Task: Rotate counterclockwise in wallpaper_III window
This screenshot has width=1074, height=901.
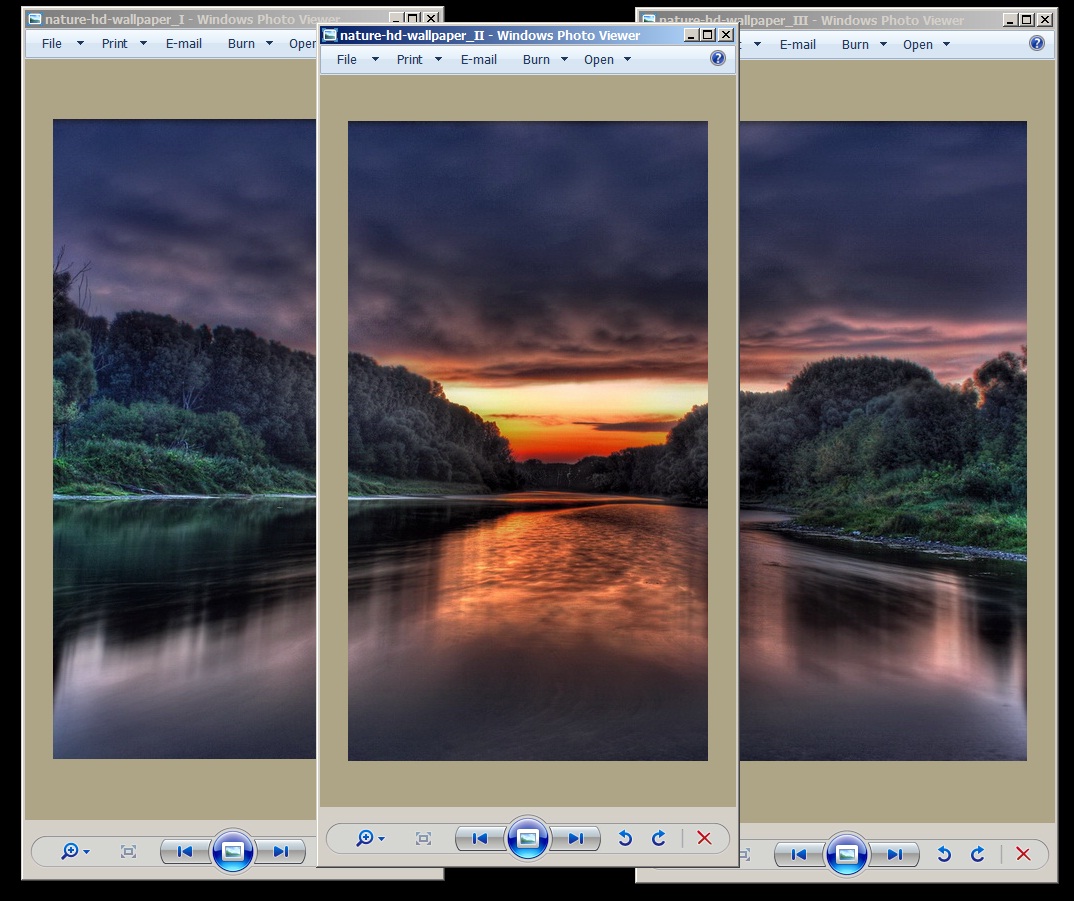Action: coord(944,854)
